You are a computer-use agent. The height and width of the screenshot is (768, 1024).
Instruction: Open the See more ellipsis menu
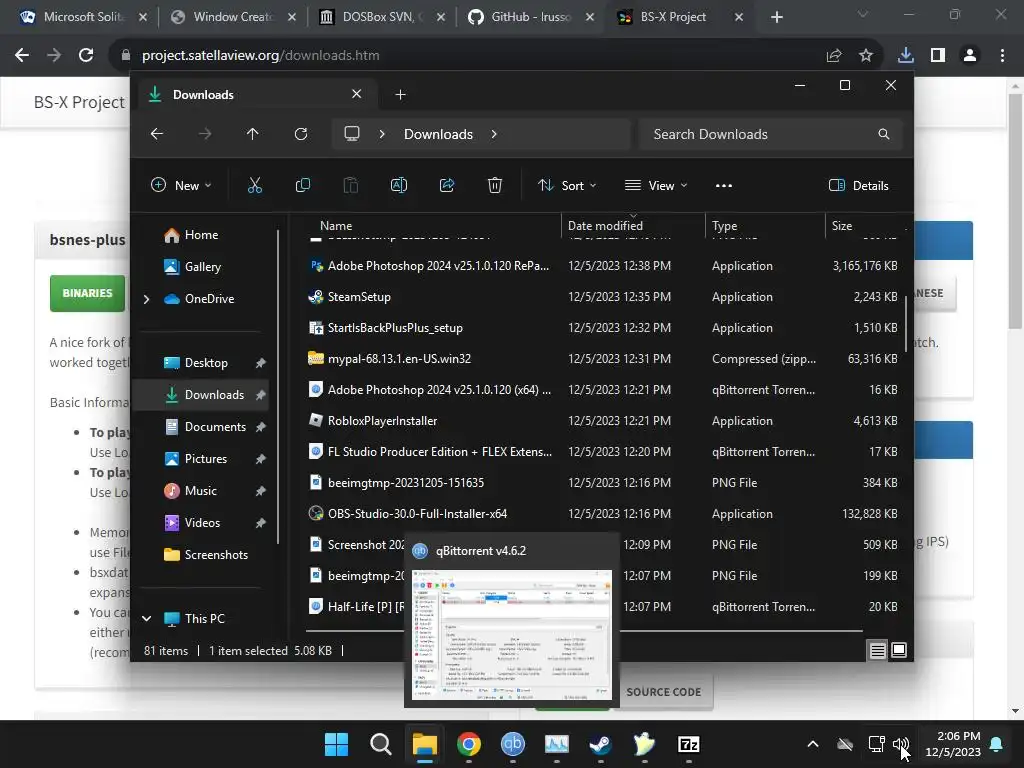(724, 185)
